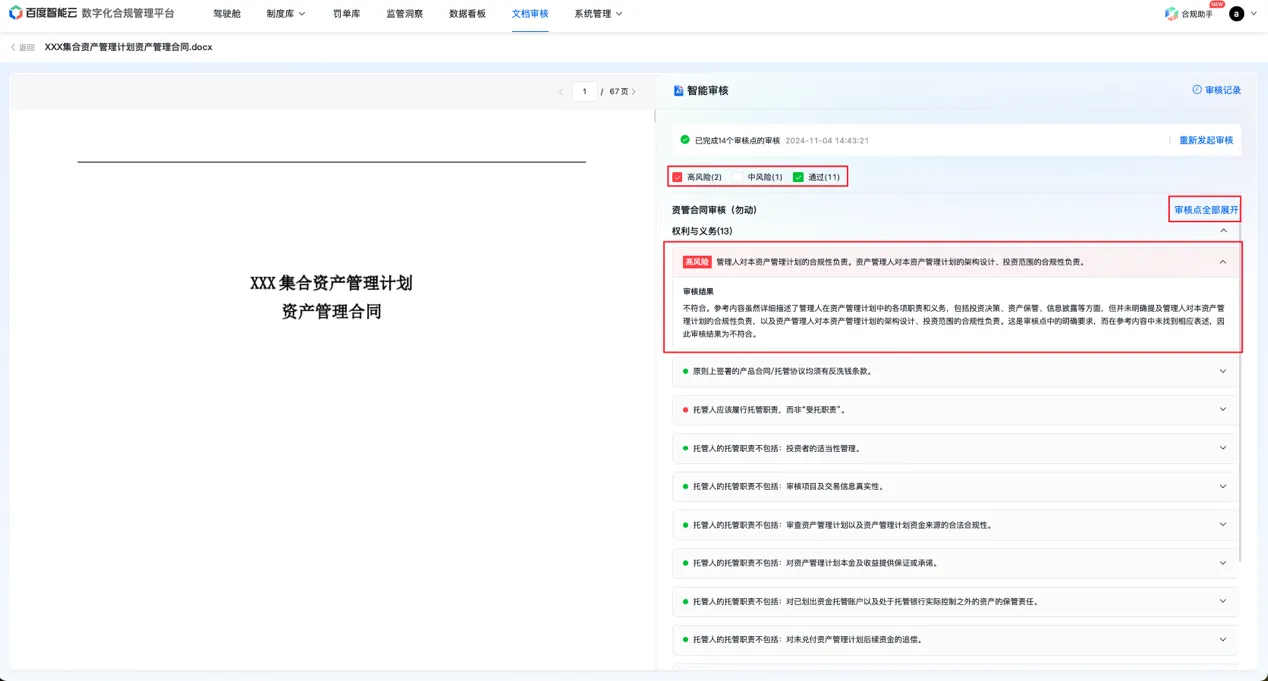Screen dimensions: 1268x681
Task: Toggle the 高风险(2) checkbox
Action: [x=677, y=177]
